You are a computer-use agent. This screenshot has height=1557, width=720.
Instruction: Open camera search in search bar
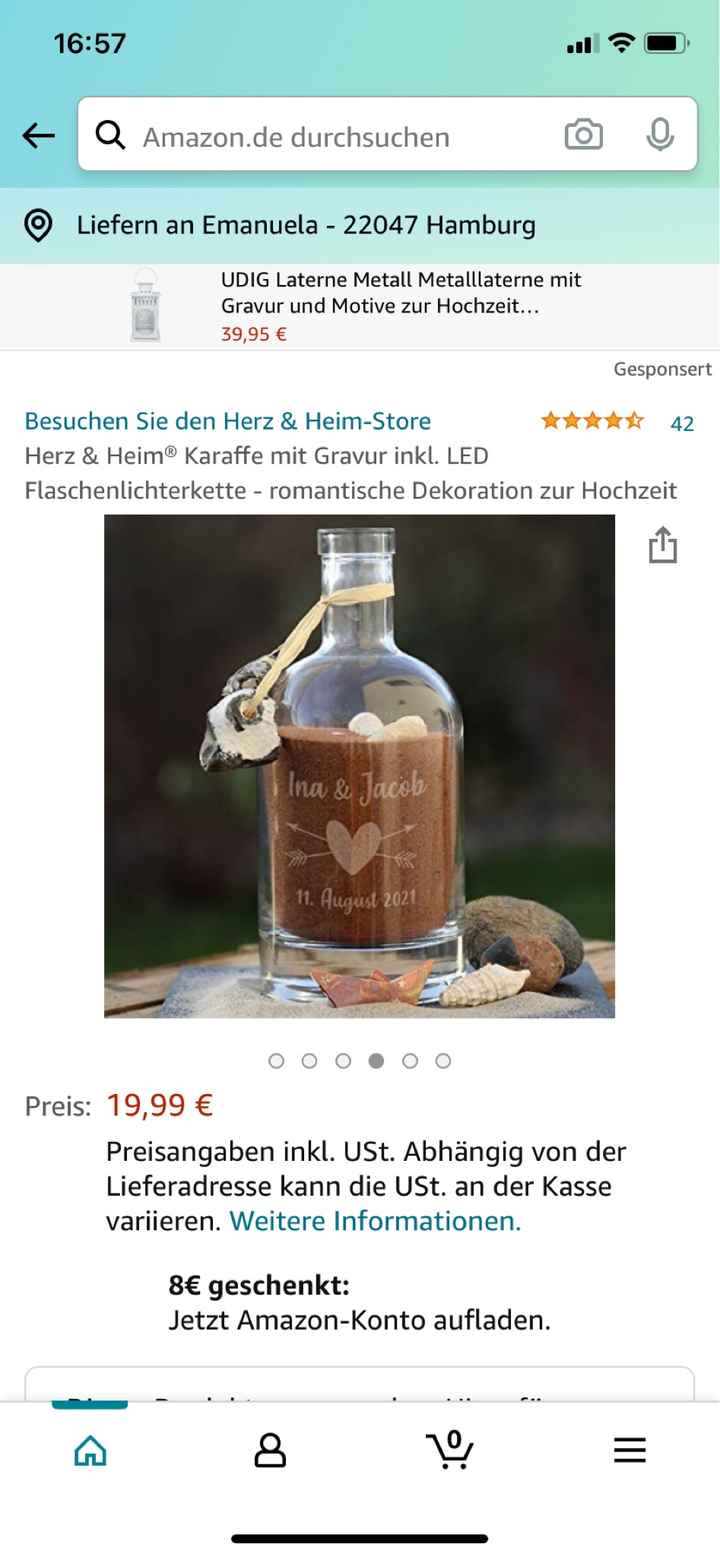(583, 135)
